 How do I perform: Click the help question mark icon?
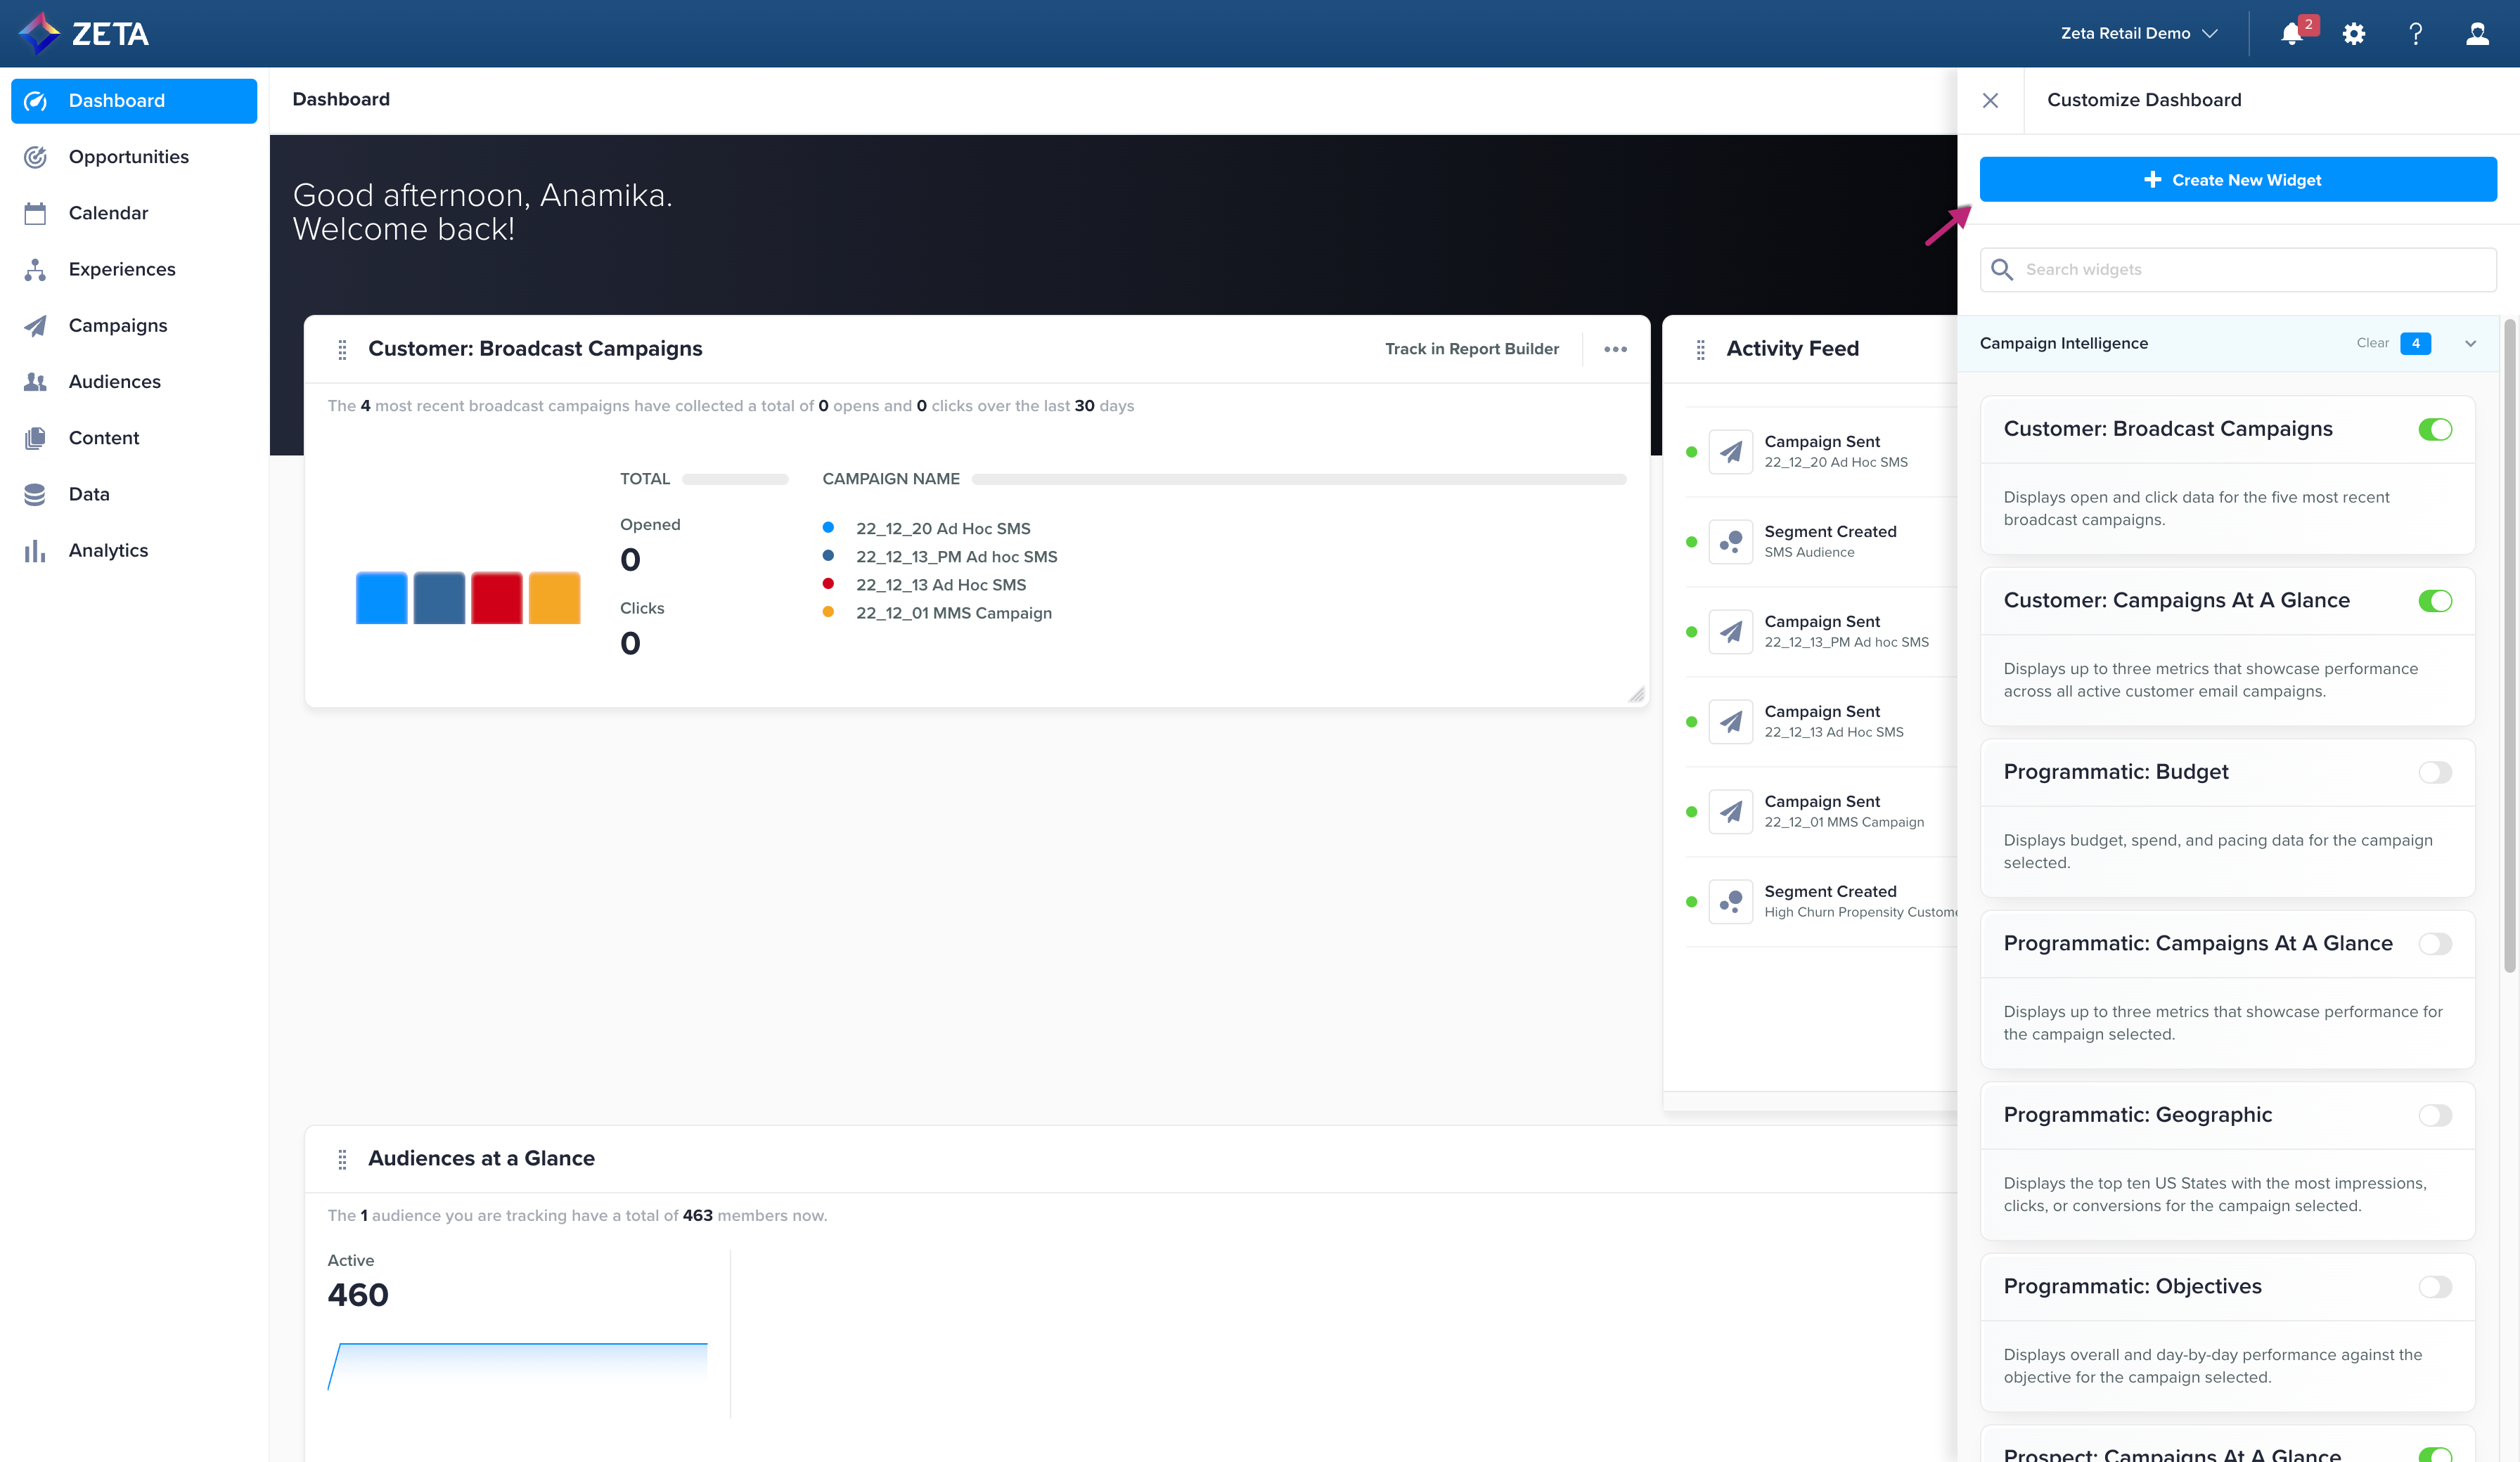click(x=2415, y=34)
